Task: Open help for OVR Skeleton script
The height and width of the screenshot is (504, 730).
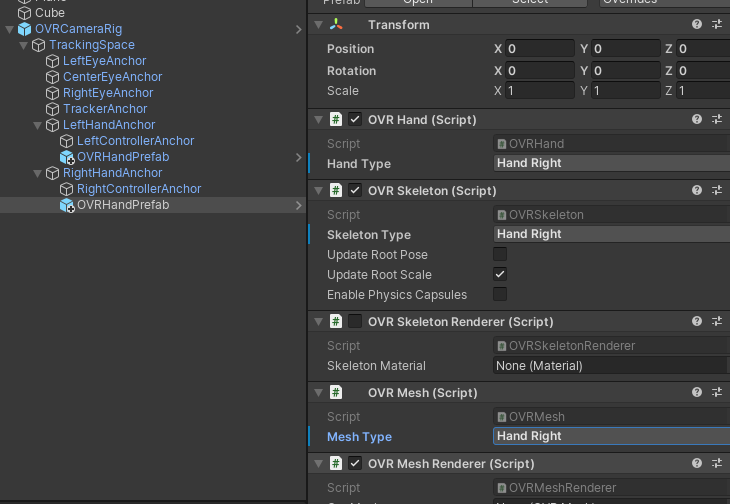Action: click(x=696, y=190)
